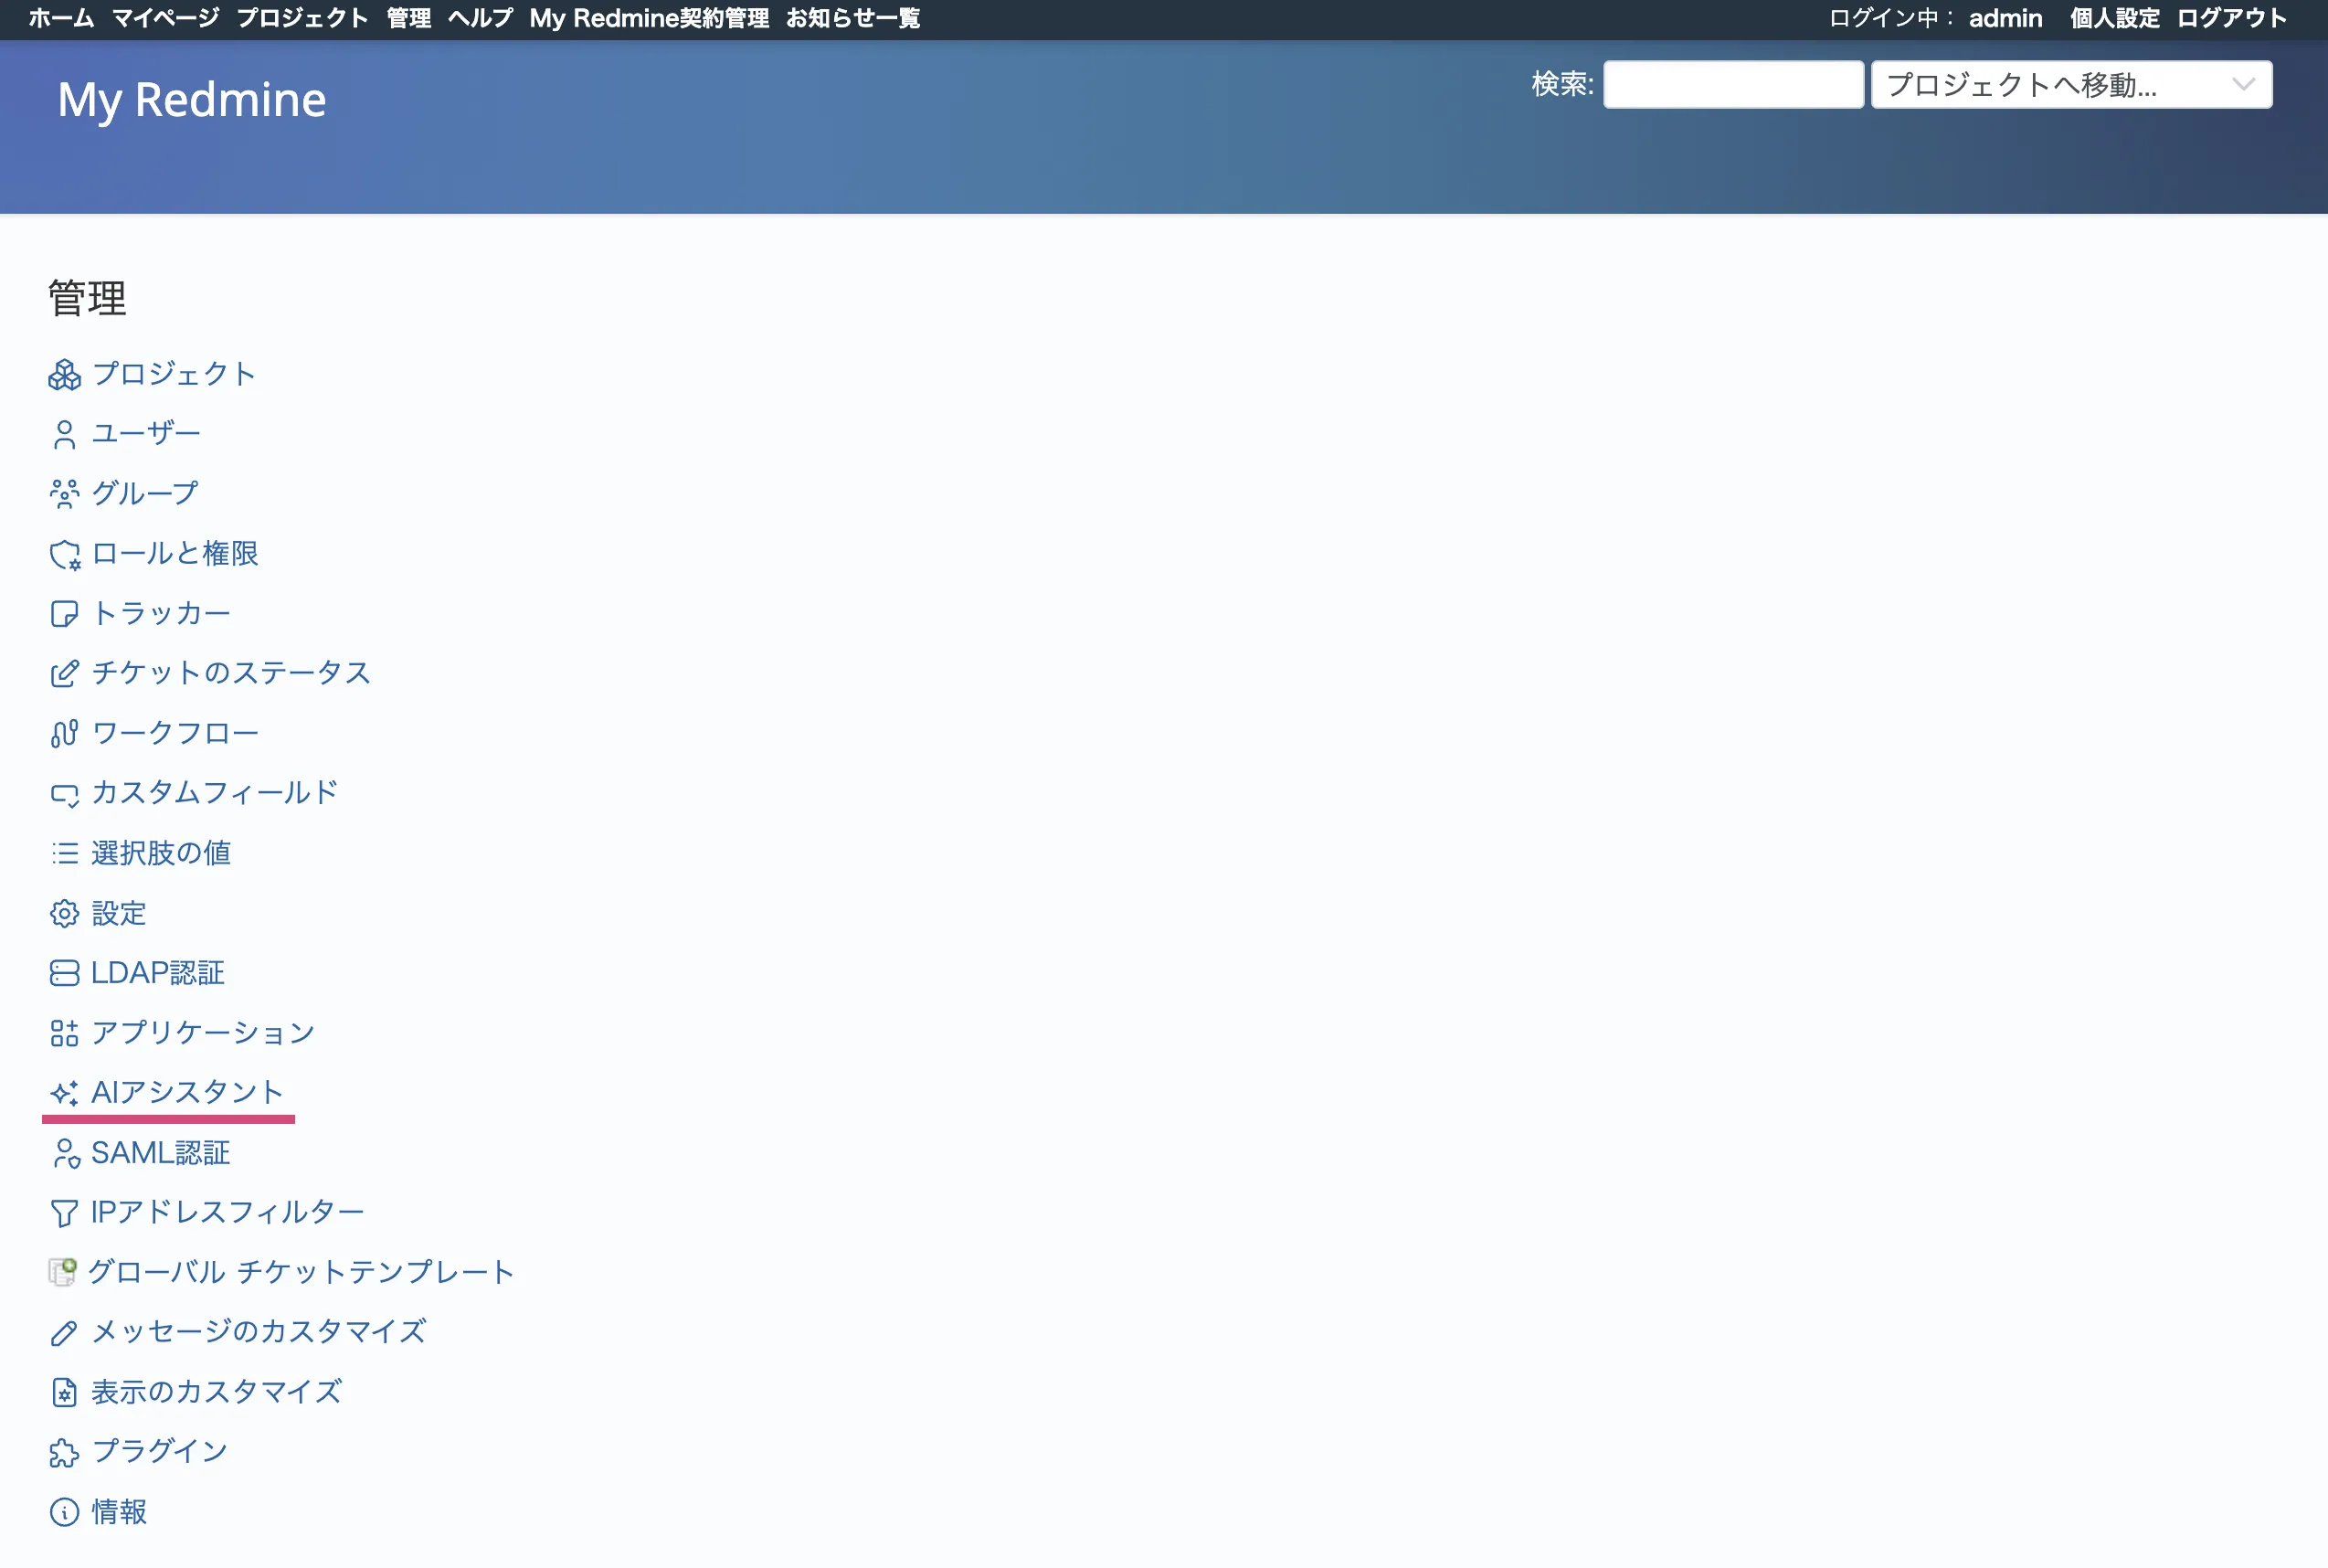Click the Projects cubes icon

pos(64,375)
